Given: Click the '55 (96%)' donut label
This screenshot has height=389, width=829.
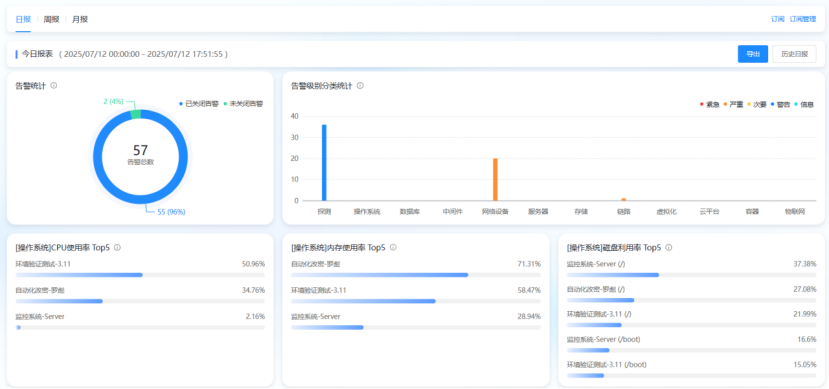Looking at the screenshot, I should (171, 212).
